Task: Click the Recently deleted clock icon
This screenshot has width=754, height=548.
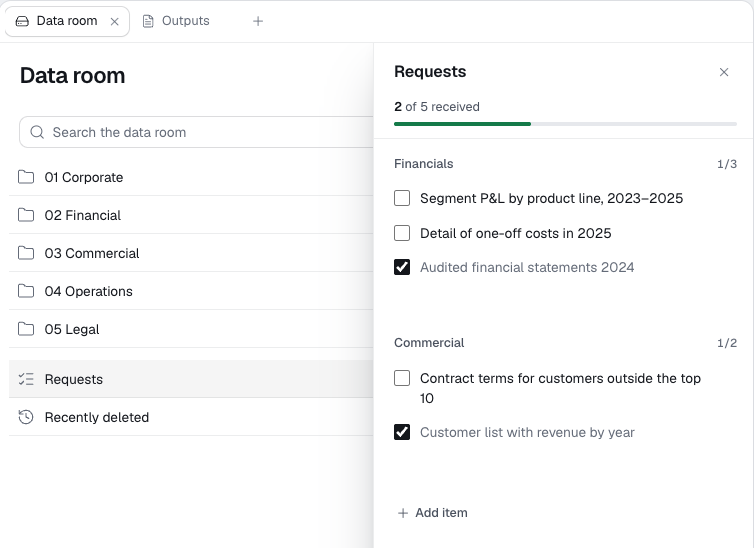Action: (x=26, y=417)
